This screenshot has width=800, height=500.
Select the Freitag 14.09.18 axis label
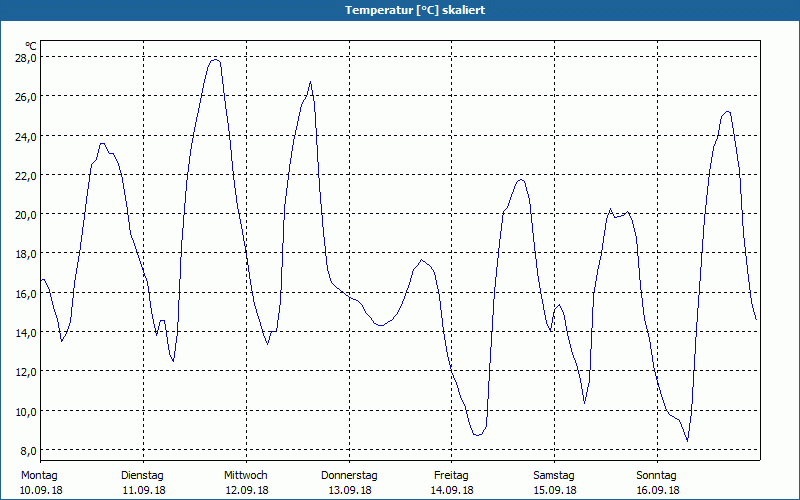click(452, 483)
